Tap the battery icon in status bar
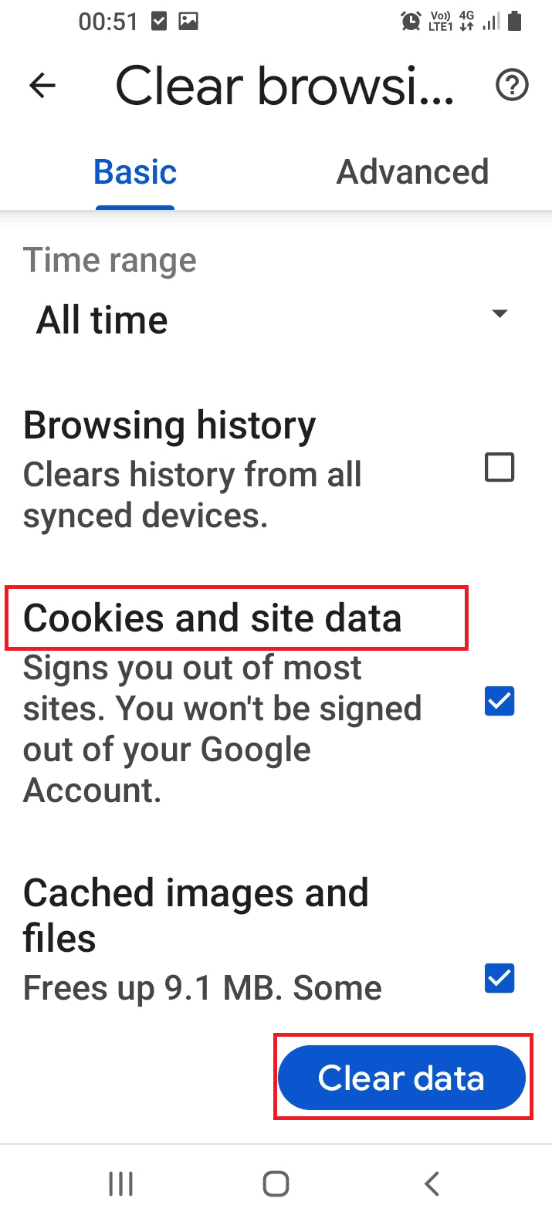Image resolution: width=552 pixels, height=1222 pixels. coord(516,20)
